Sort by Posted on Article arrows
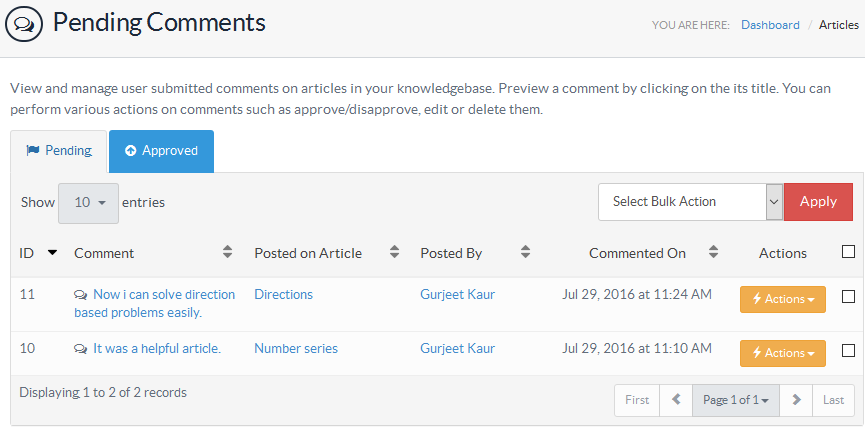Image resolution: width=865 pixels, height=427 pixels. (x=394, y=253)
